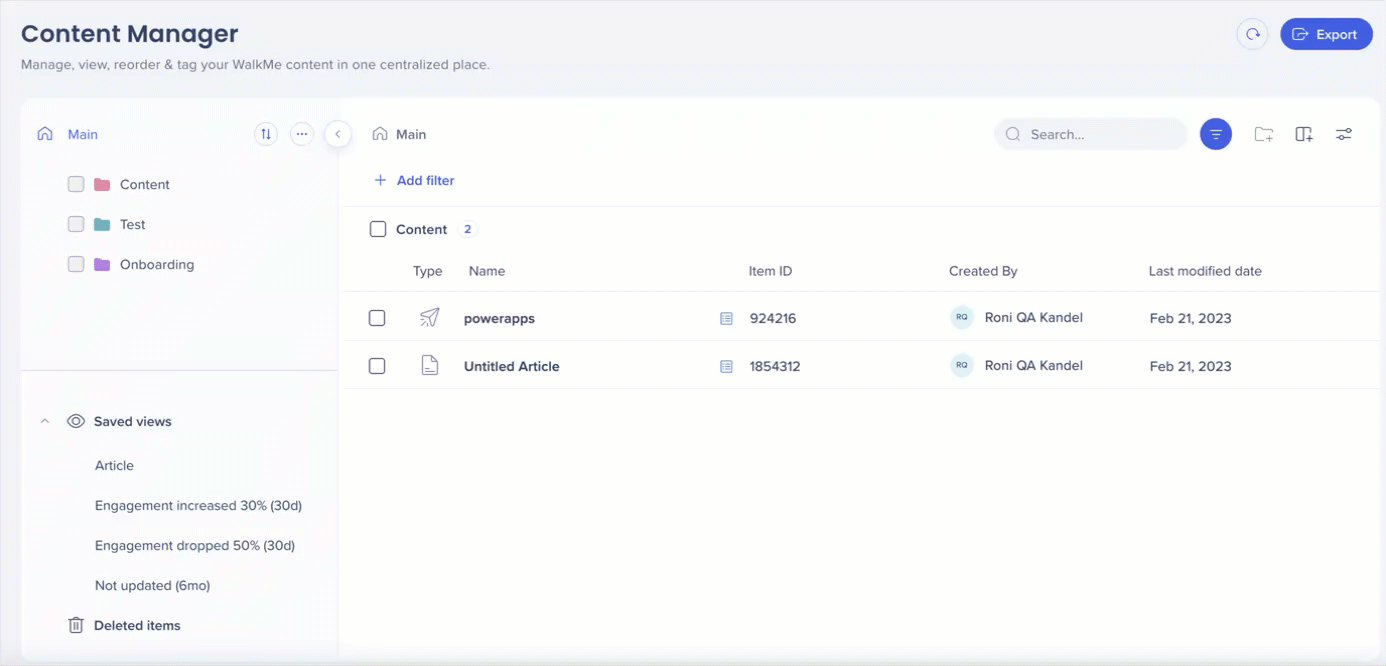Open the sliders settings icon
The image size is (1386, 666).
(1344, 134)
